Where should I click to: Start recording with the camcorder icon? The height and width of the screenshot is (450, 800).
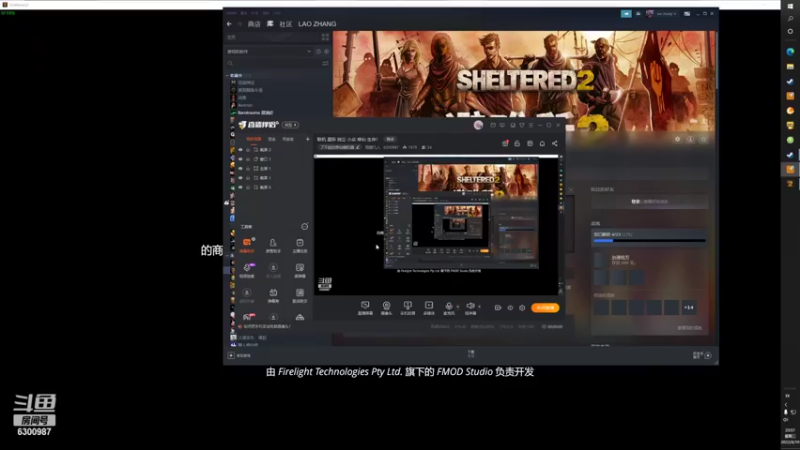point(498,308)
